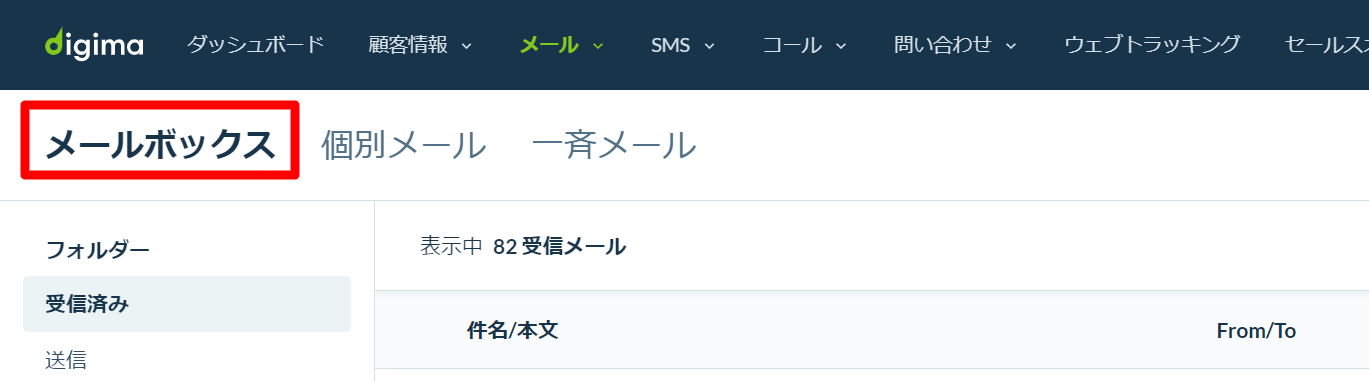1369x382 pixels.
Task: Click the メール label in the top navigation
Action: (x=549, y=45)
